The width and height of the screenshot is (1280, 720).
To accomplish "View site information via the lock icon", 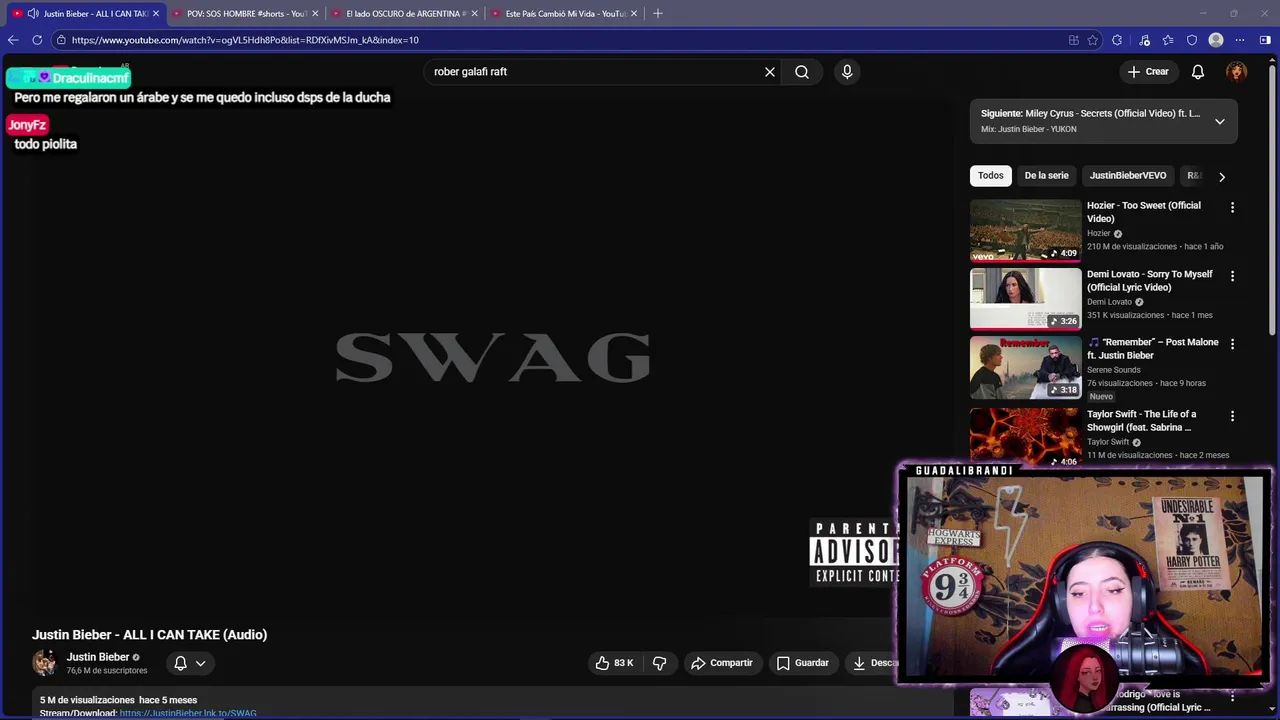I will 61,40.
